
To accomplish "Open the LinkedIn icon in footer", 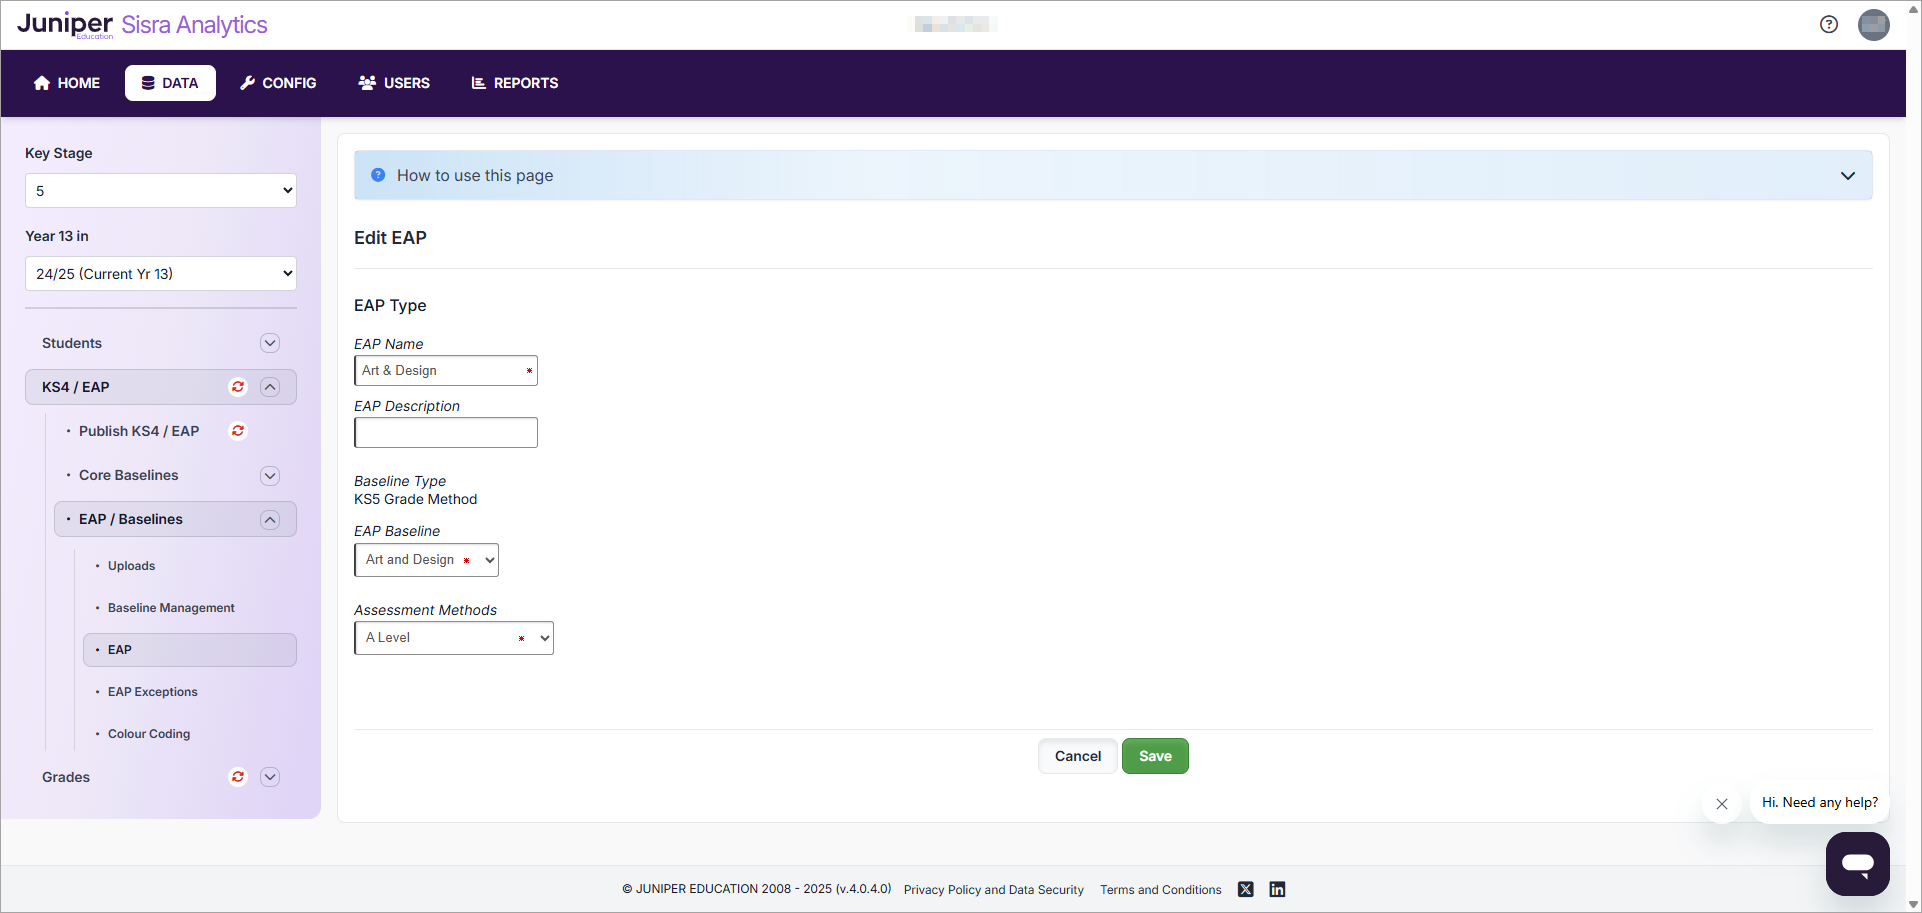I will click(1277, 889).
